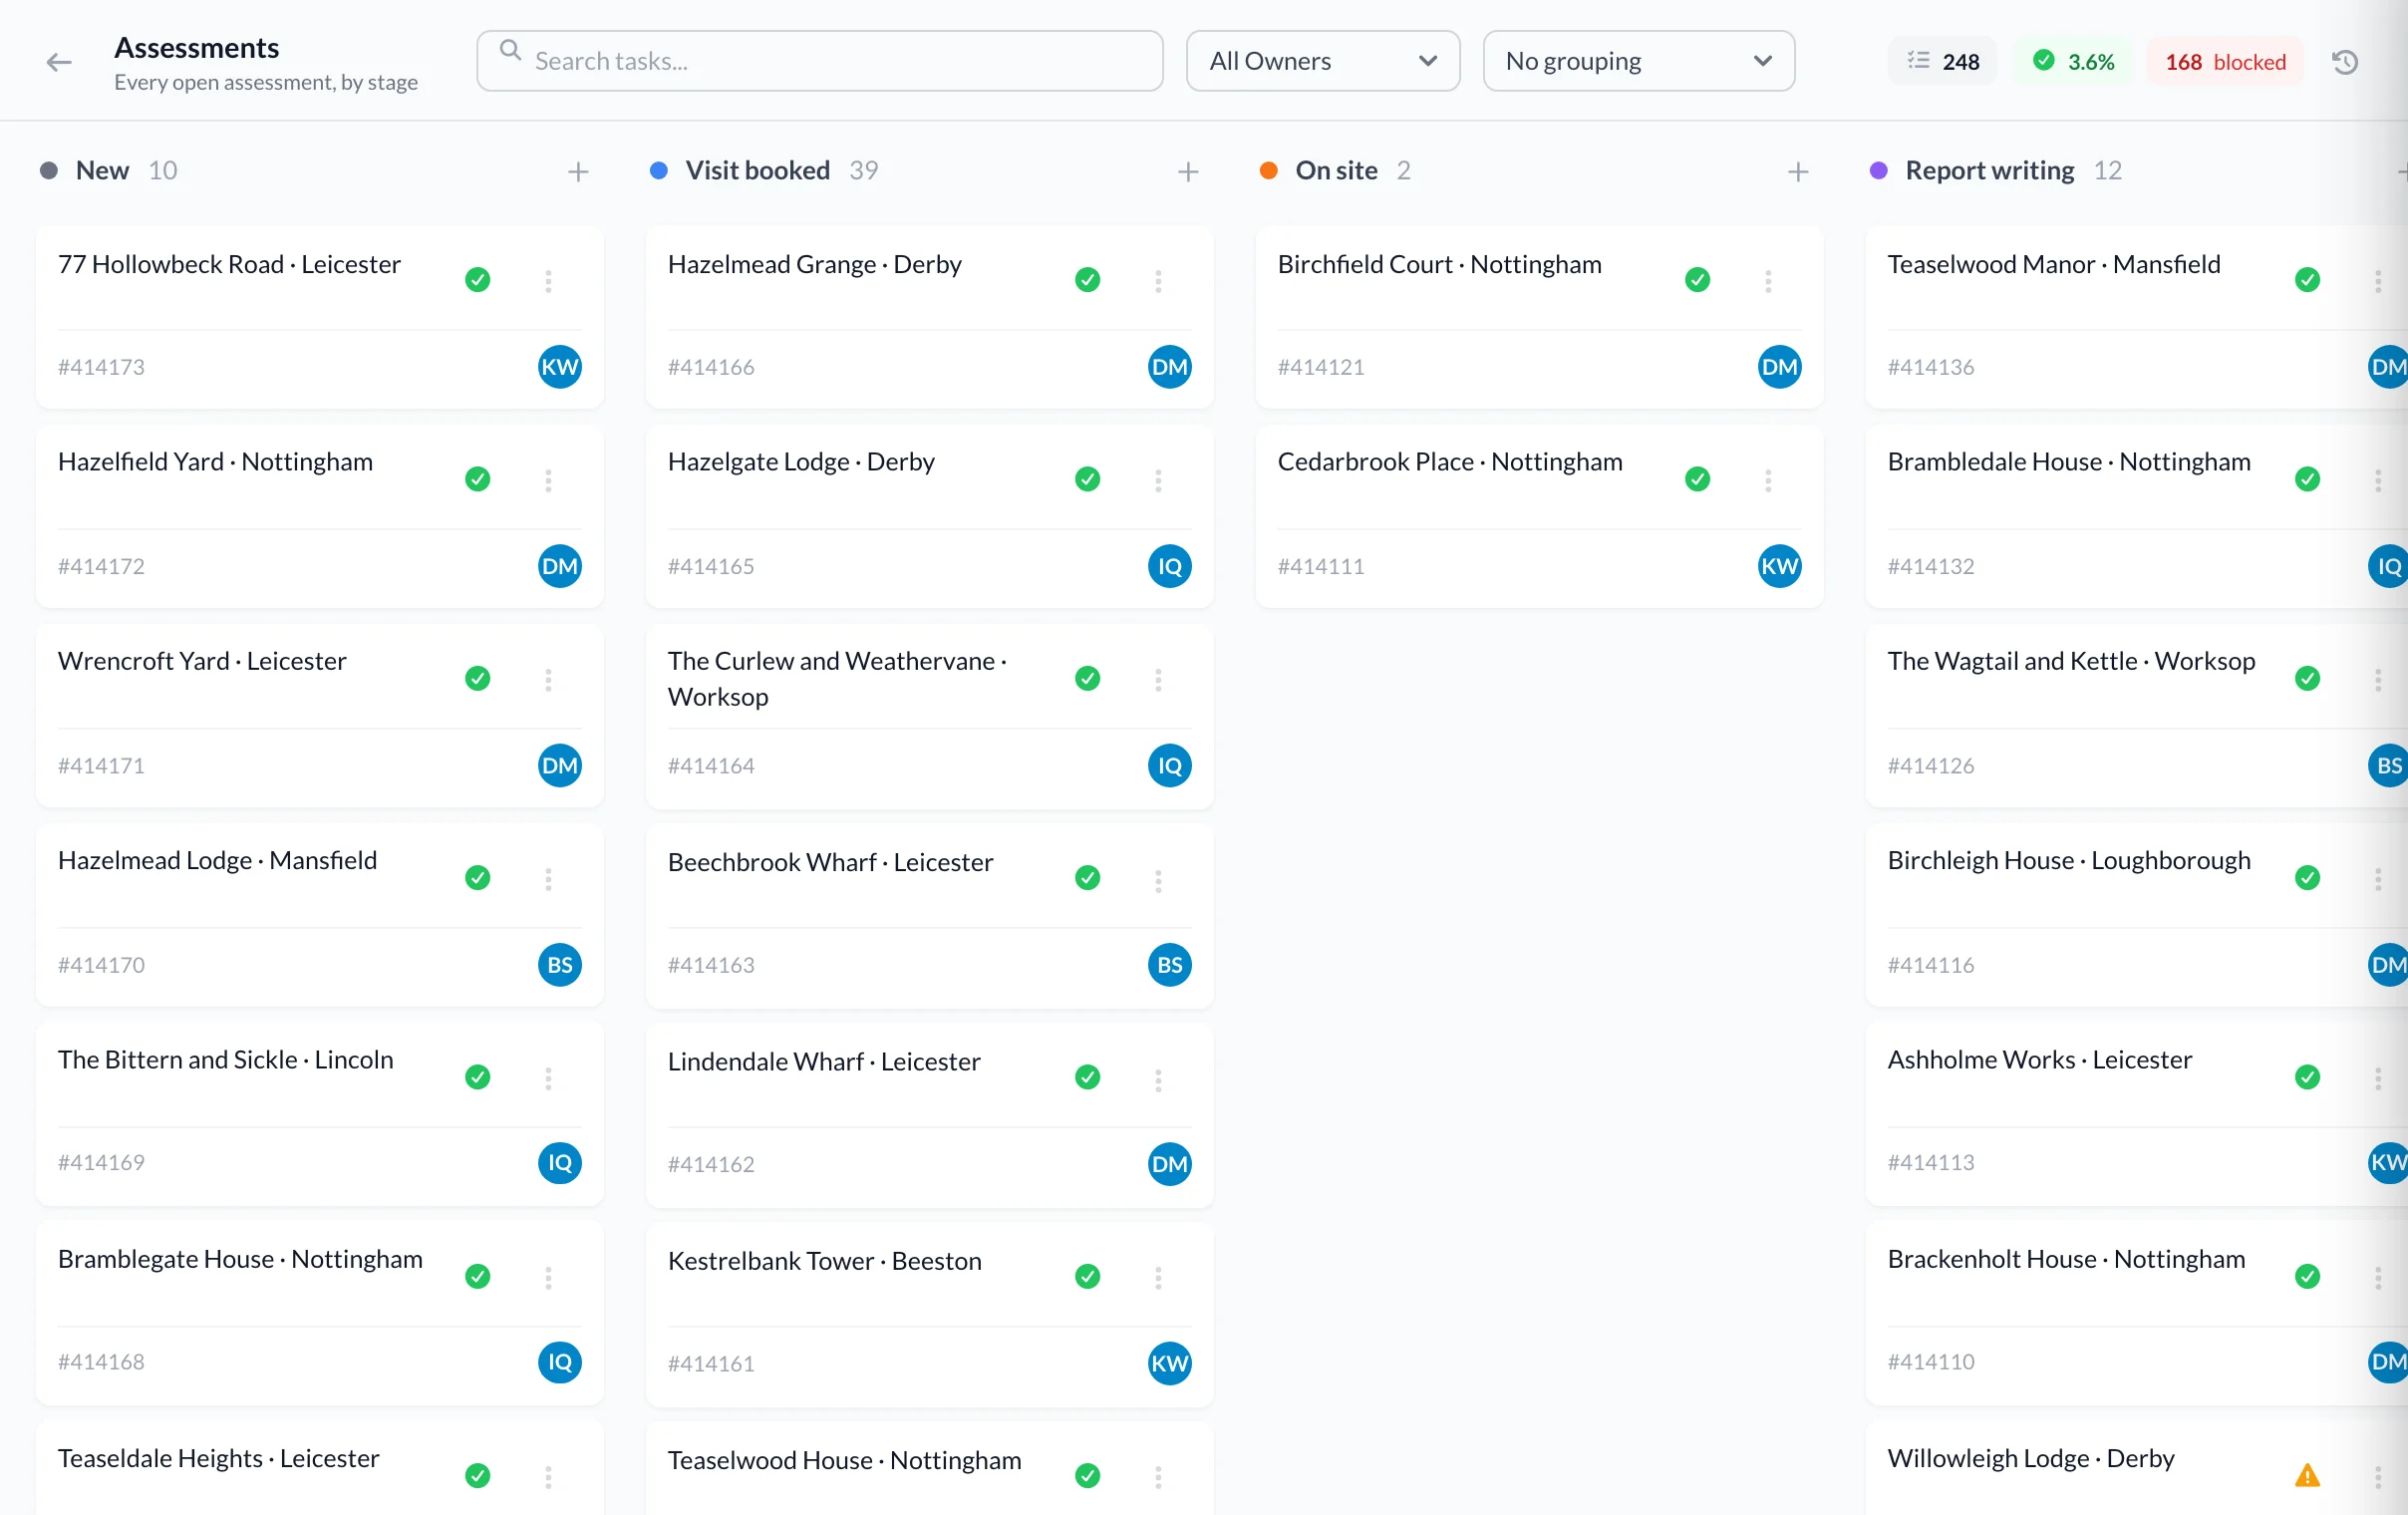Focus the Search tasks field
Viewport: 2408px width, 1515px height.
pos(820,61)
